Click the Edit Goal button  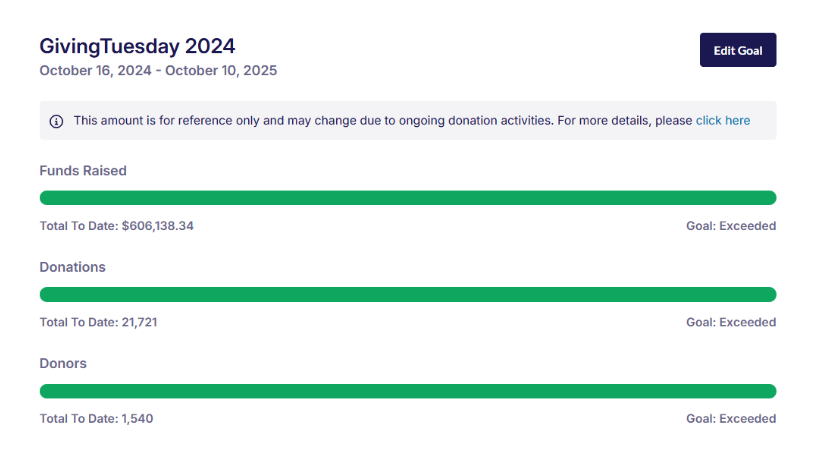[737, 50]
